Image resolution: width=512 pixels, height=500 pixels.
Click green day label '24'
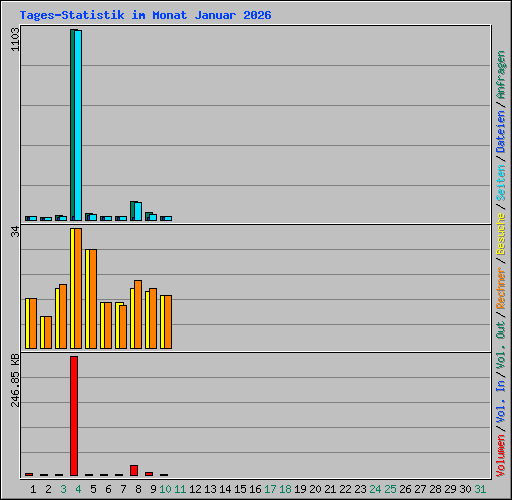pyautogui.click(x=375, y=489)
